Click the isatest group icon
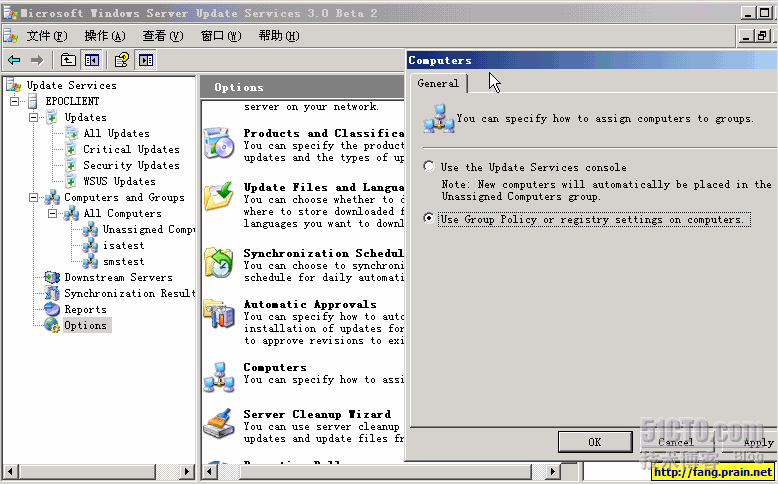778x484 pixels. pyautogui.click(x=90, y=245)
